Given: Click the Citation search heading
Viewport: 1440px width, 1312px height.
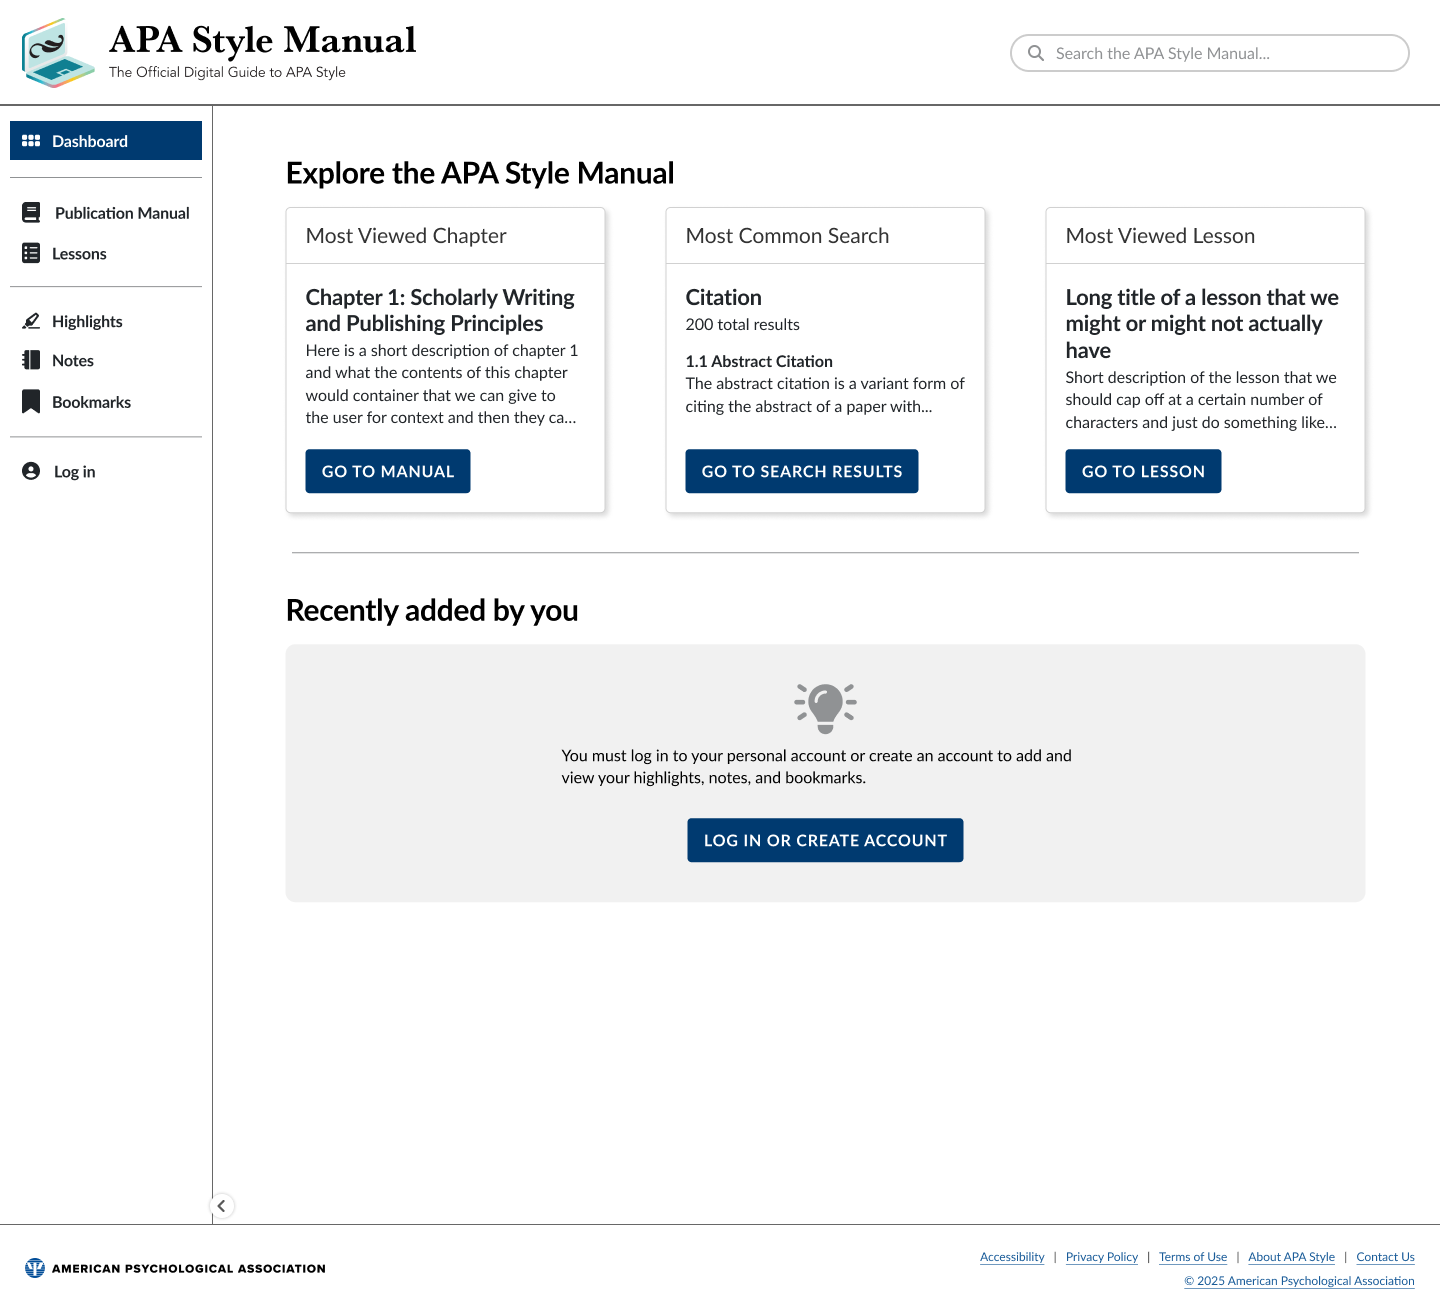Looking at the screenshot, I should coord(724,297).
